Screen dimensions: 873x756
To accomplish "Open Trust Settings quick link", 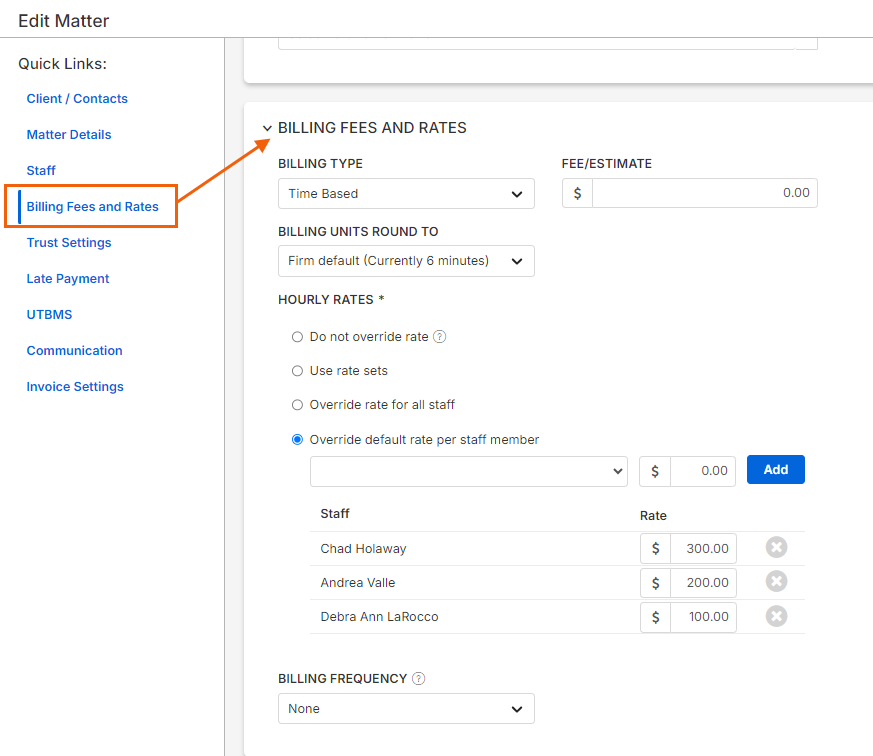I will (x=69, y=243).
